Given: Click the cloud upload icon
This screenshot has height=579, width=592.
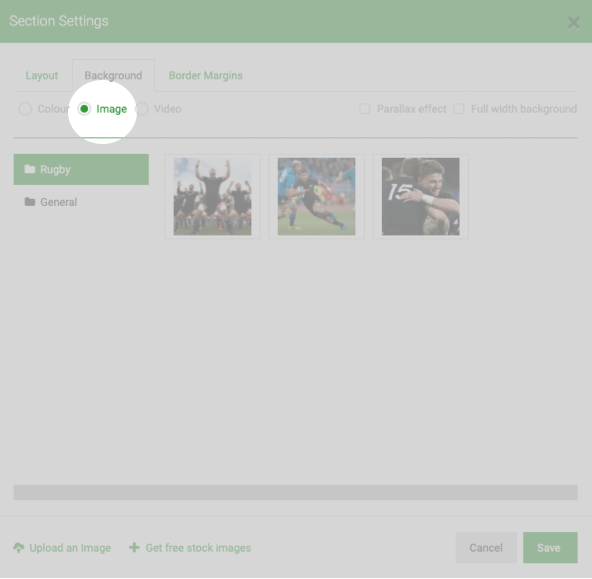Looking at the screenshot, I should (18, 548).
